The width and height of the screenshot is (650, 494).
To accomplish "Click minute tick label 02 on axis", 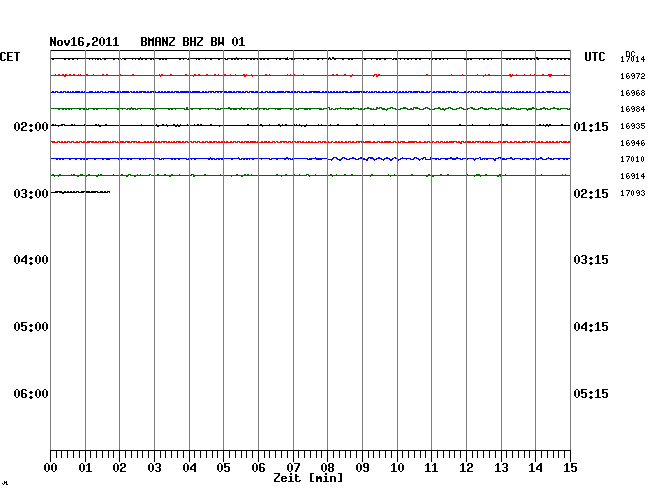I will pos(119,468).
